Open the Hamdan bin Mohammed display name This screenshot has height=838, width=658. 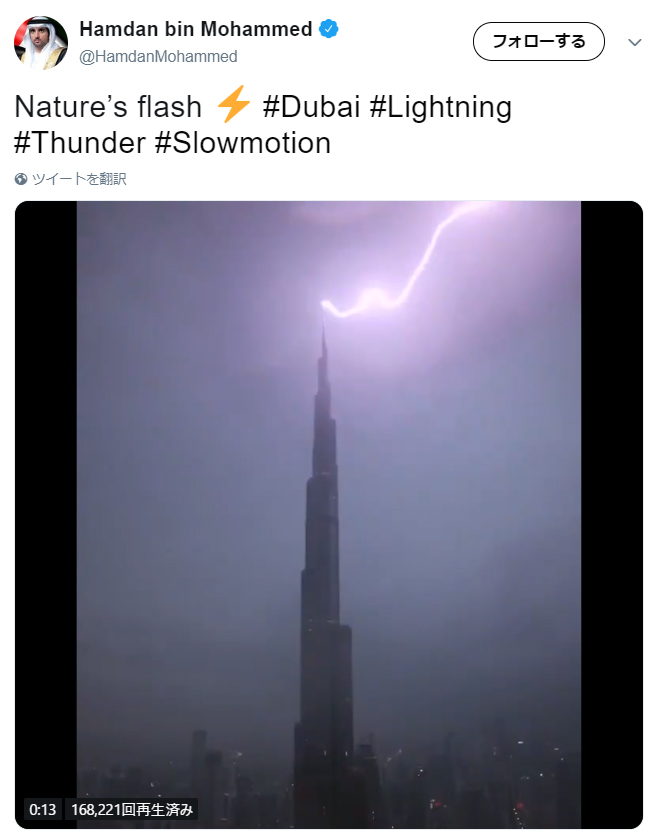[x=195, y=30]
